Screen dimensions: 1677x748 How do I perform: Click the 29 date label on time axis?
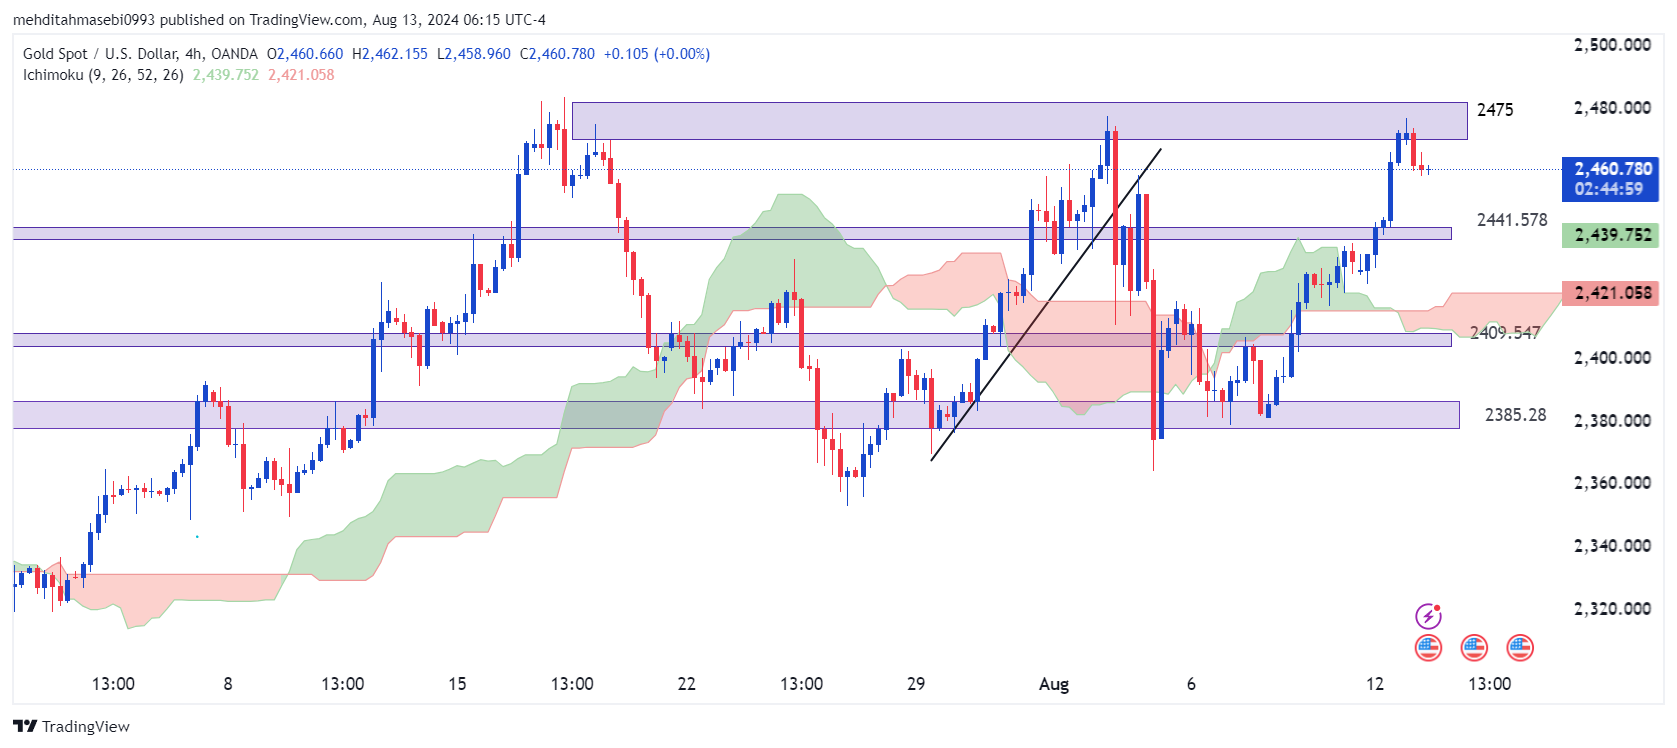916,684
